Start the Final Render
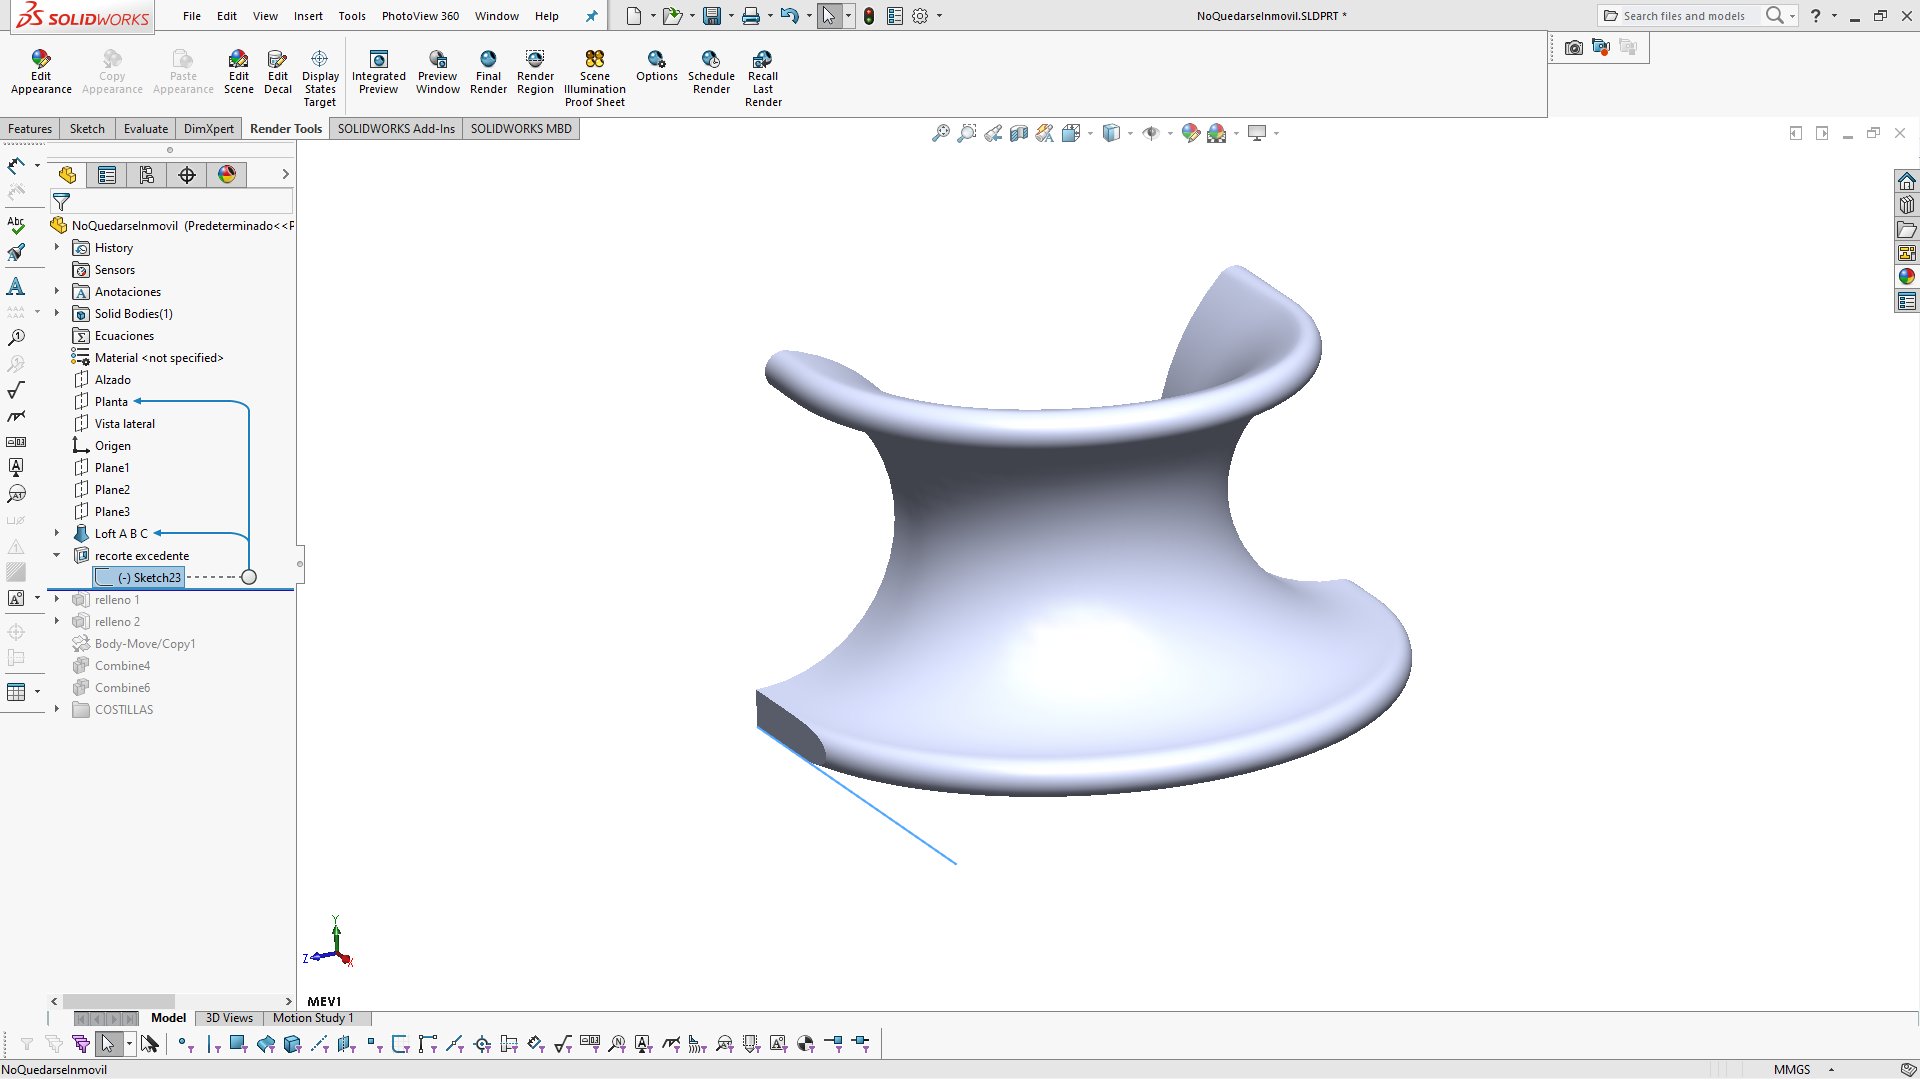The height and width of the screenshot is (1080, 1920). tap(488, 73)
